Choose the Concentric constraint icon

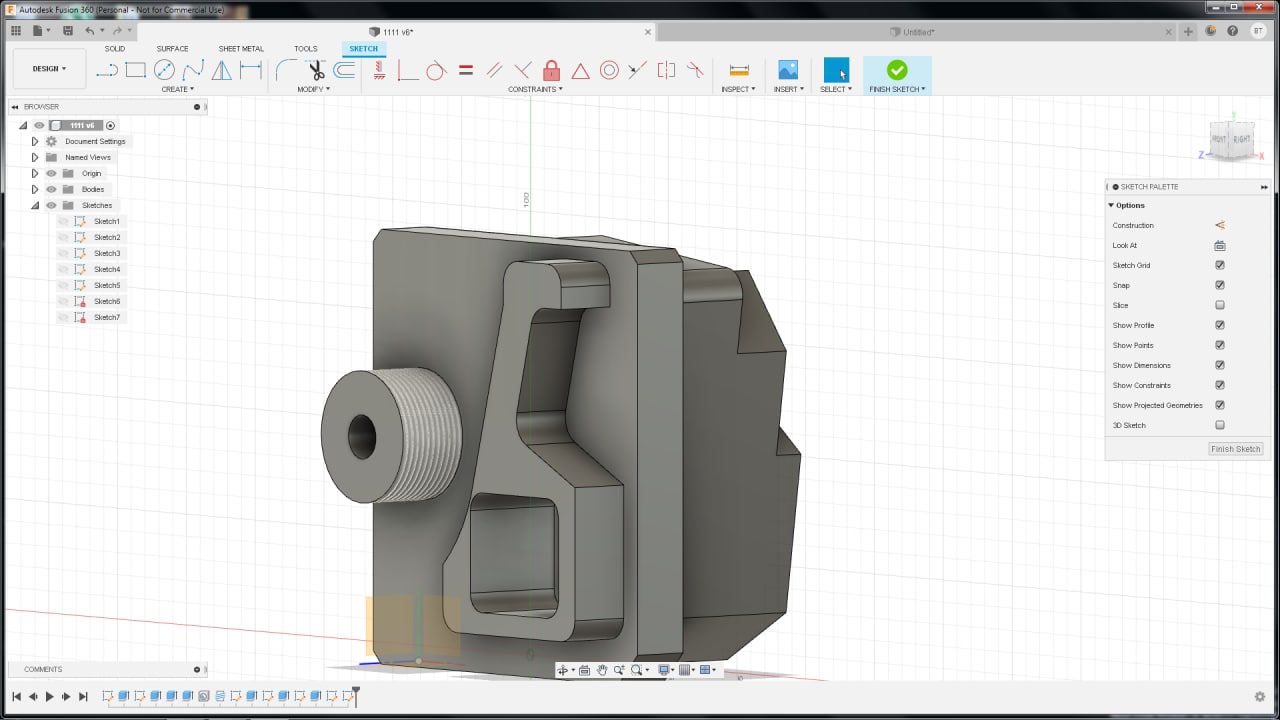click(x=609, y=70)
